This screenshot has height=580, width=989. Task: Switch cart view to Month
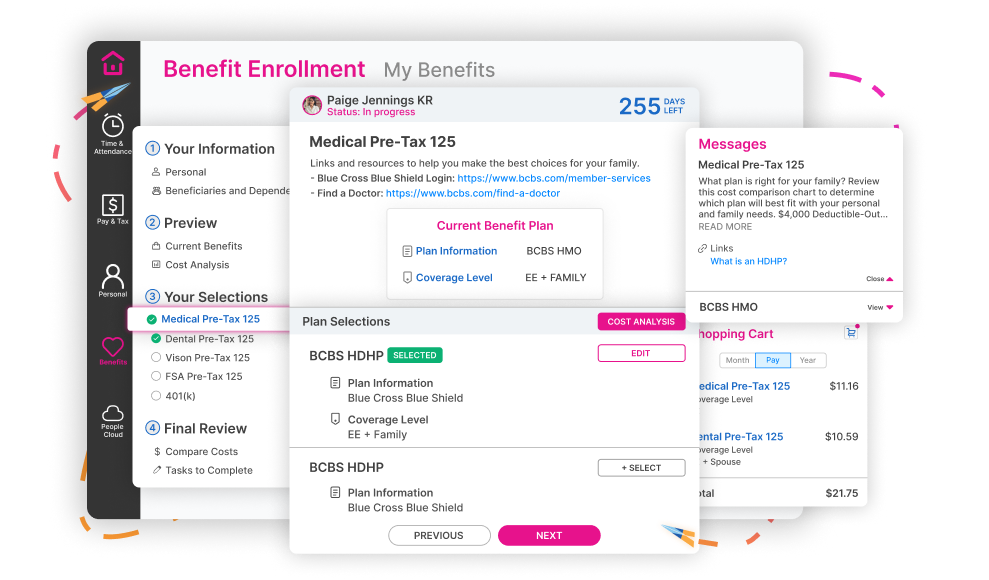tap(737, 360)
